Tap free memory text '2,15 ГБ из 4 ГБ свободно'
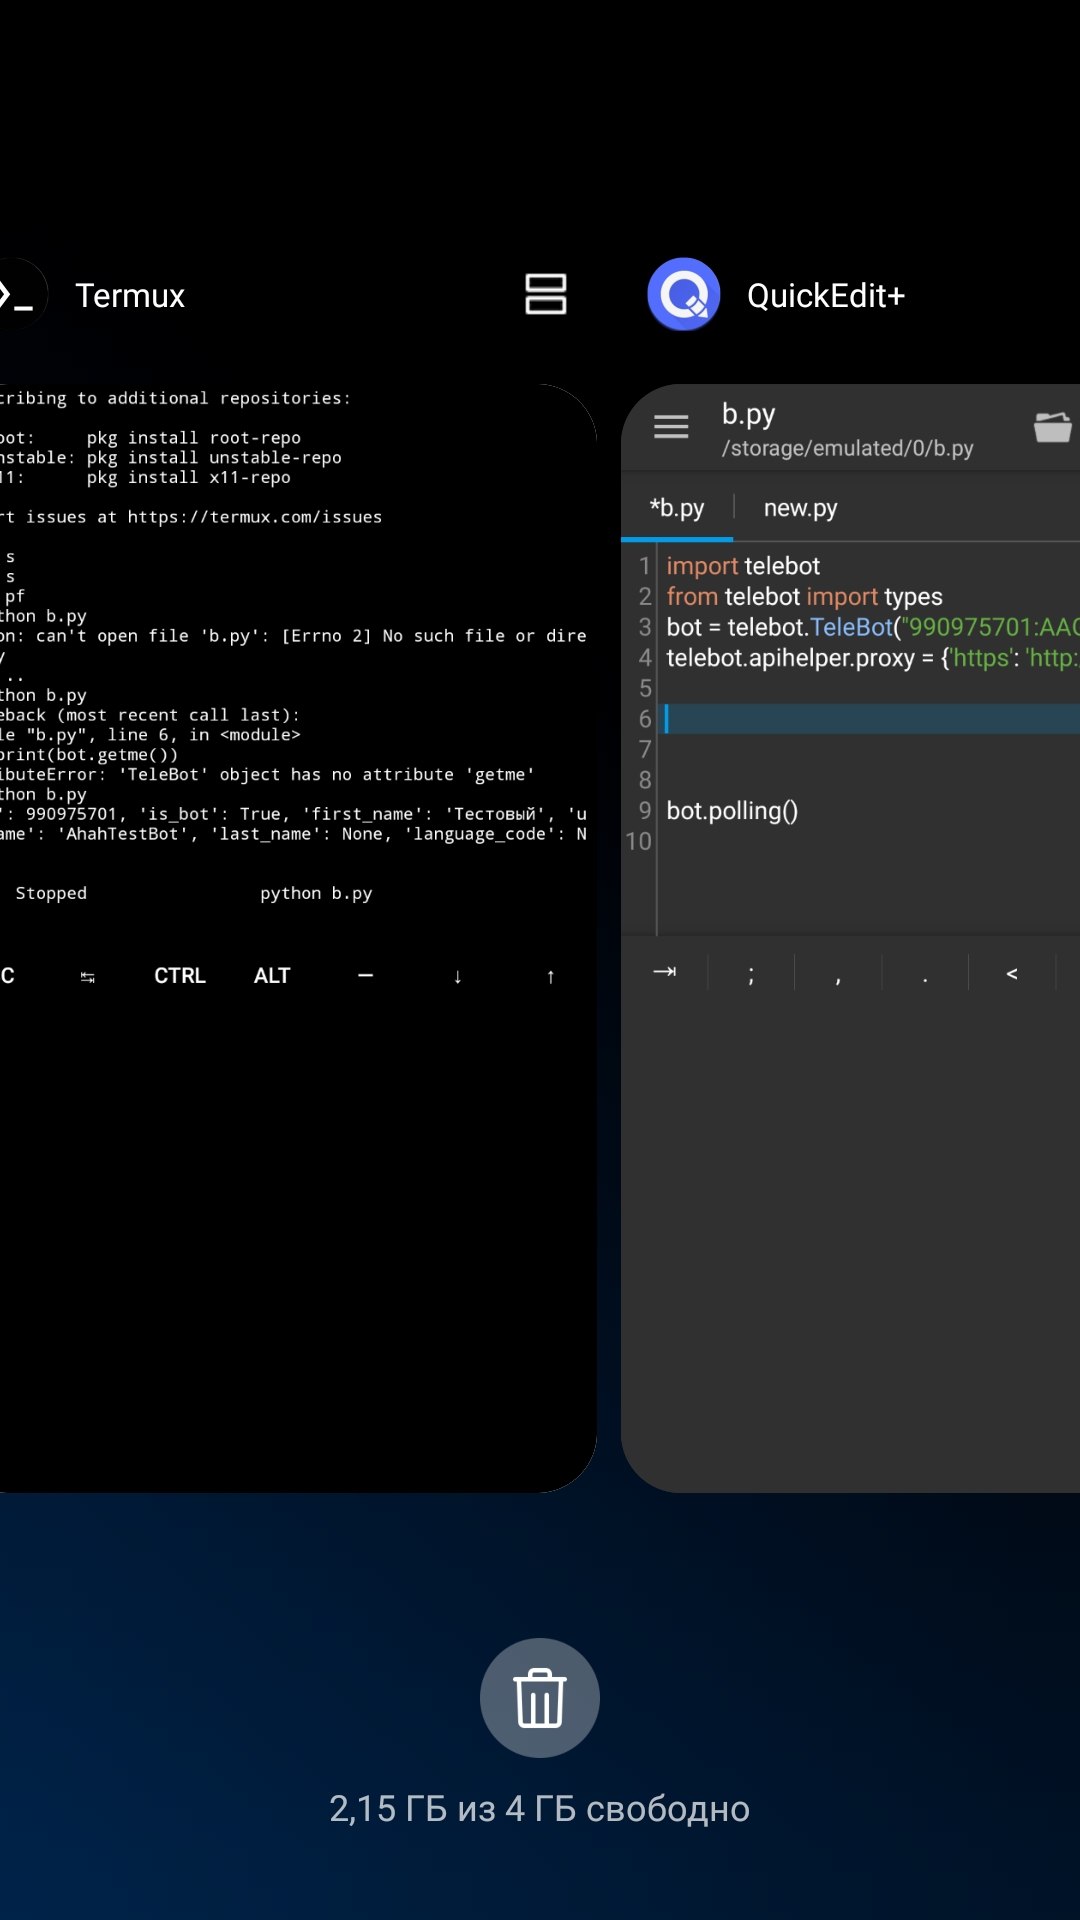The width and height of the screenshot is (1080, 1920). 540,1809
